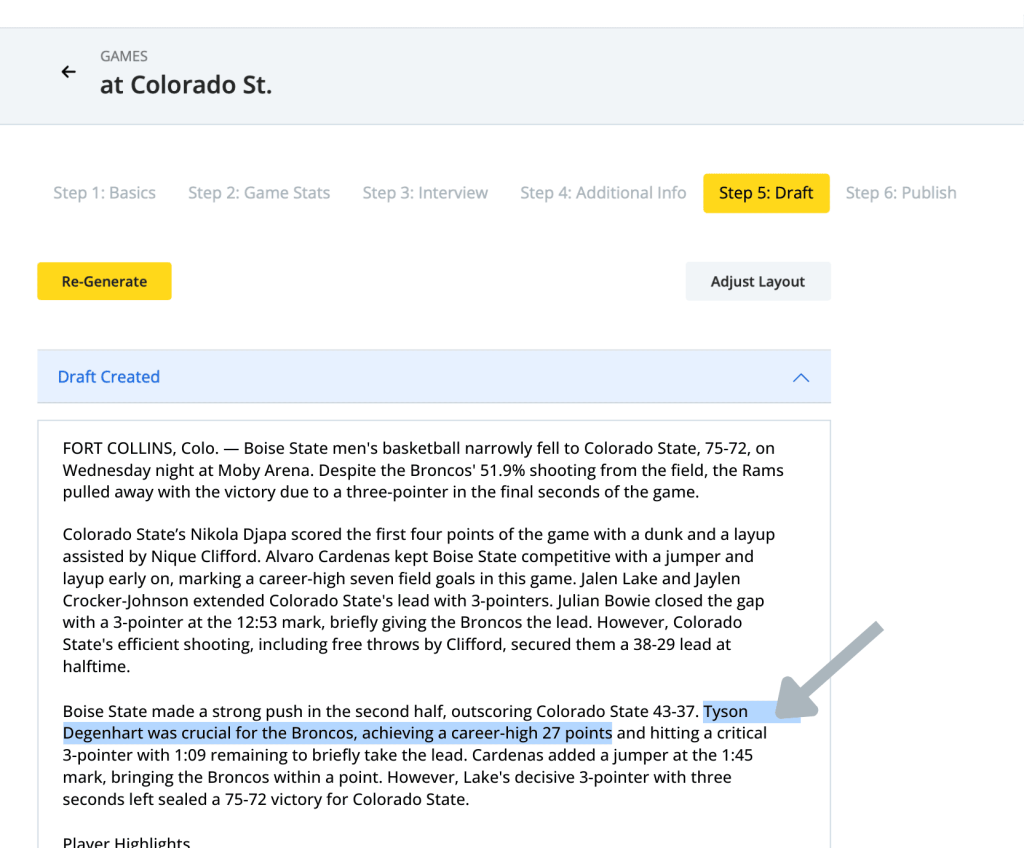Collapse the Draft Created panel chevron

[x=801, y=378]
